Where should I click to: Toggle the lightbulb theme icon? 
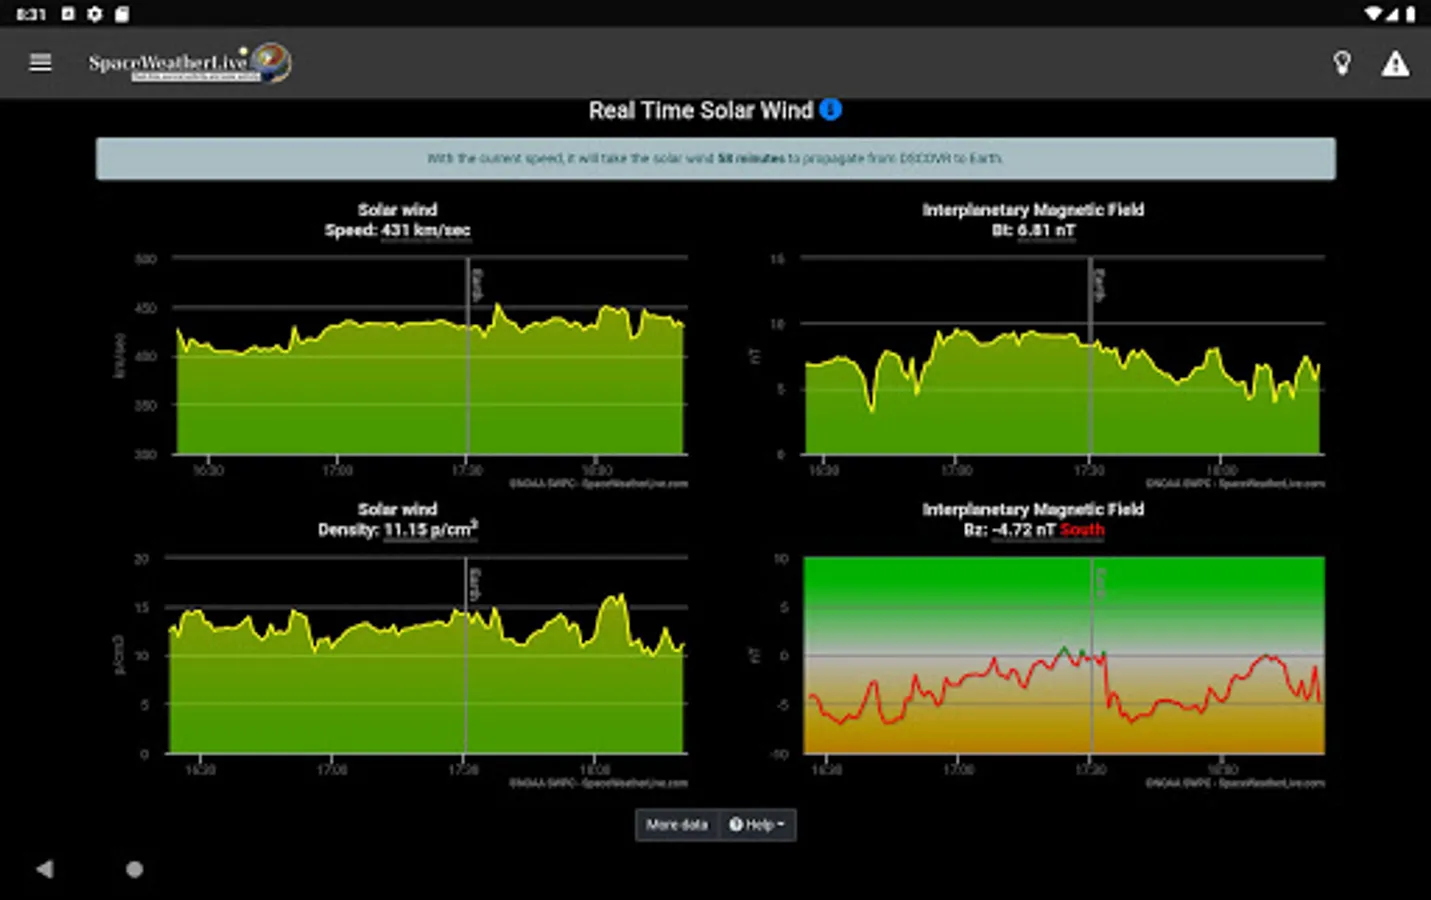(x=1342, y=63)
